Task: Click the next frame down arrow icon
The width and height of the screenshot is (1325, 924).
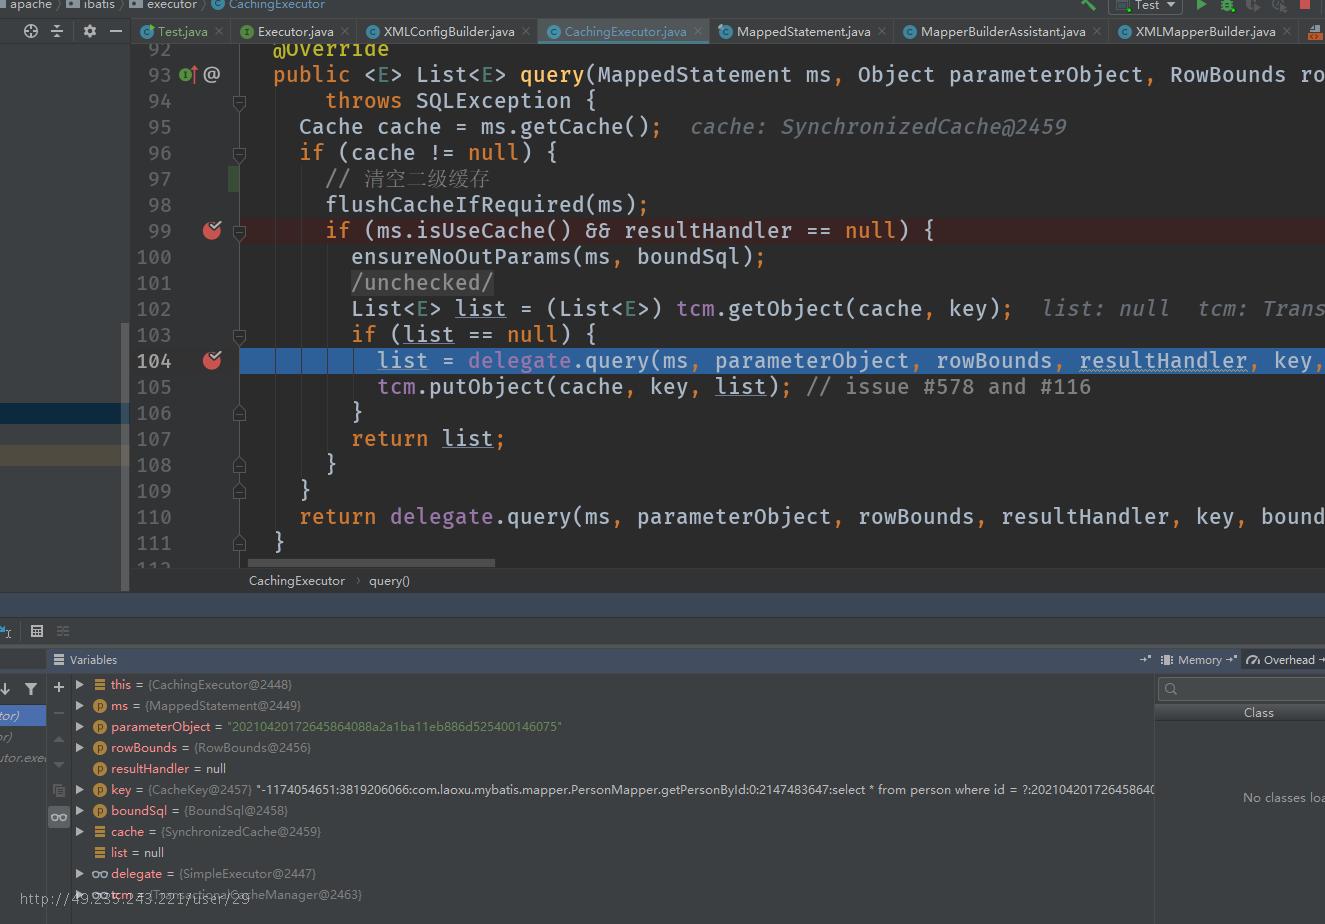Action: click(5, 688)
